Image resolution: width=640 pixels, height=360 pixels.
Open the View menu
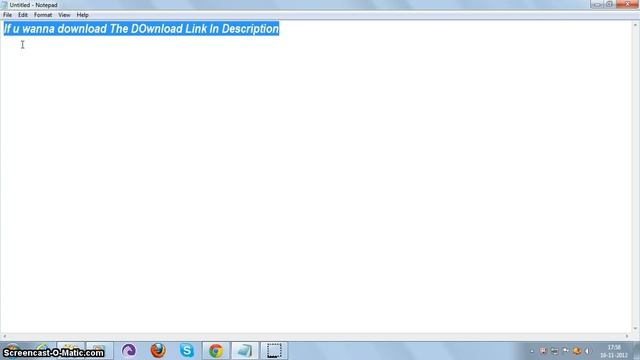(x=64, y=15)
